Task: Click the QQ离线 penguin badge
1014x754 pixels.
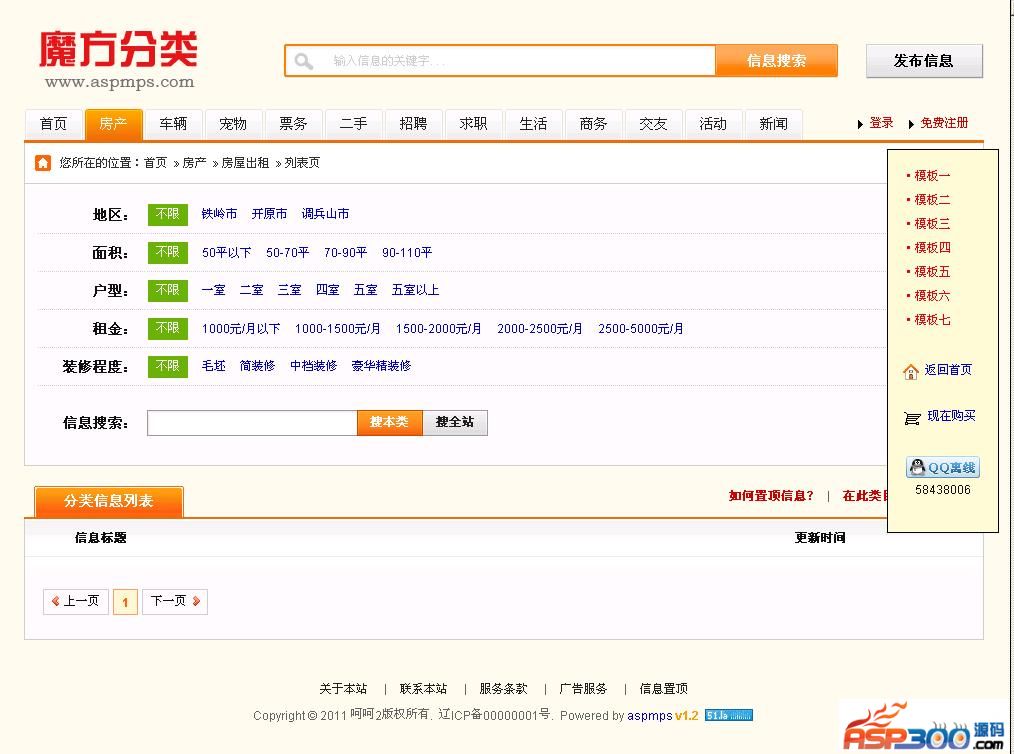Action: [942, 467]
